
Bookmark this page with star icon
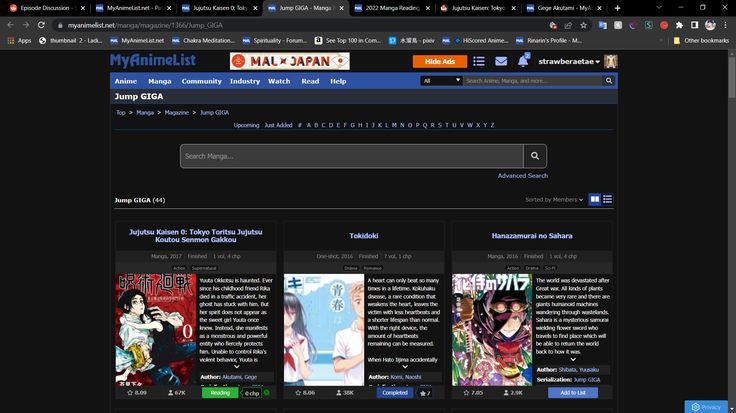pos(583,25)
